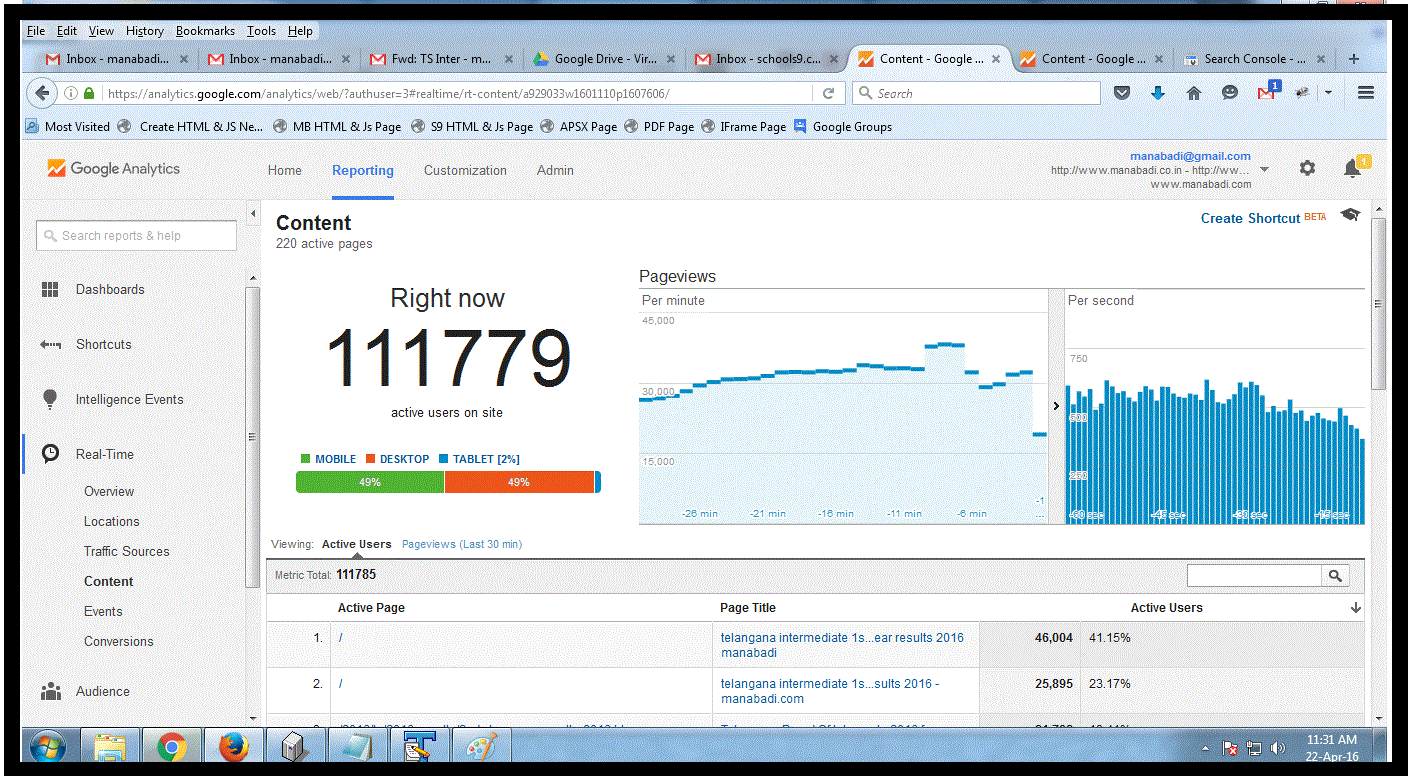Click the graduation cap education icon
The width and height of the screenshot is (1408, 776).
[1350, 215]
